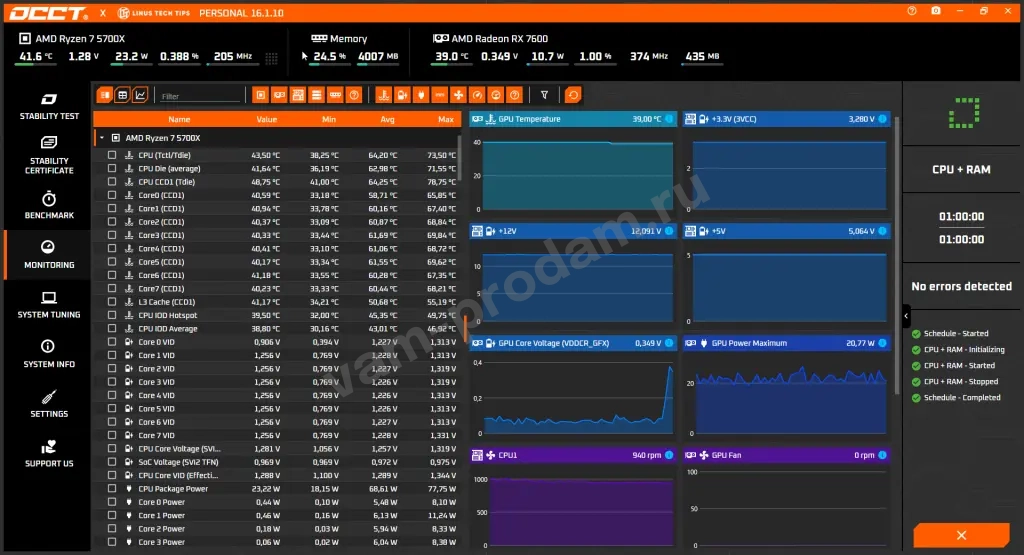
Task: Go to the Benchmark section
Action: [49, 205]
